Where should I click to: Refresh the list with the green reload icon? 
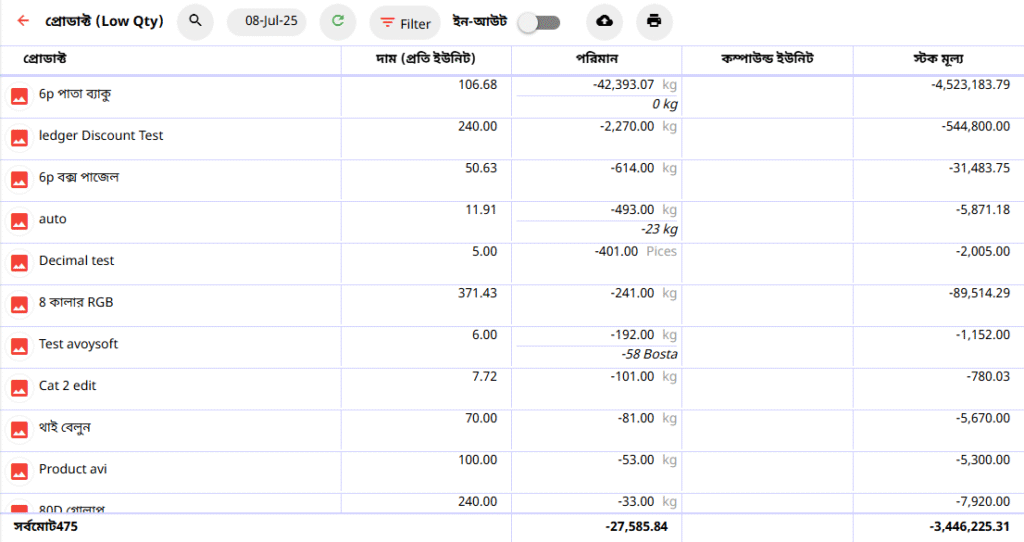click(x=338, y=22)
